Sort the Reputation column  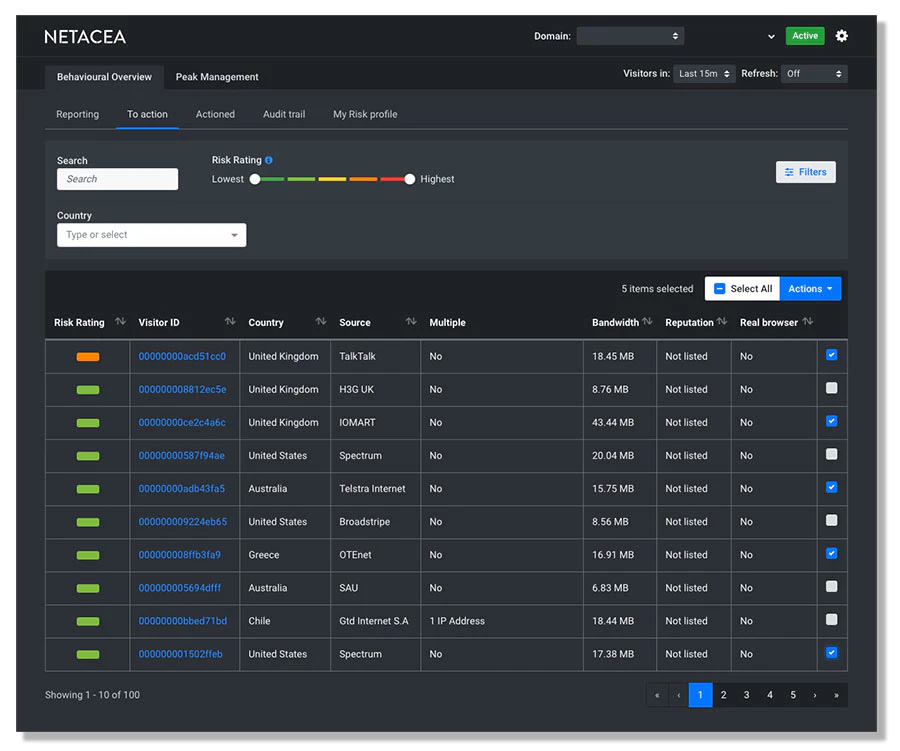click(722, 322)
